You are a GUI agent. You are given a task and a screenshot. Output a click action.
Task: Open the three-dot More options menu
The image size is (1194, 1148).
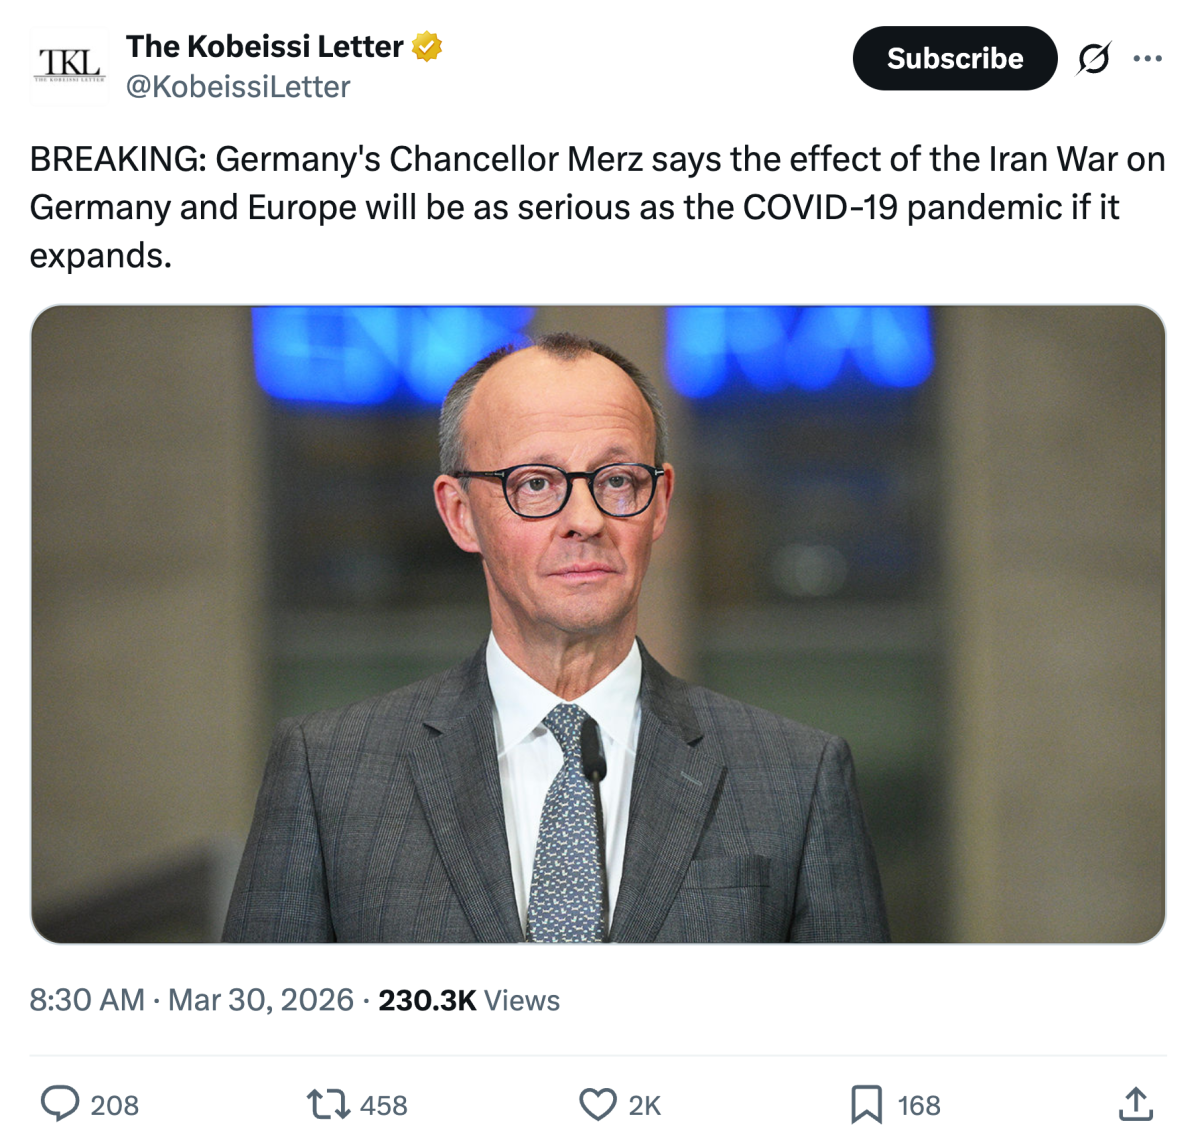click(1147, 59)
